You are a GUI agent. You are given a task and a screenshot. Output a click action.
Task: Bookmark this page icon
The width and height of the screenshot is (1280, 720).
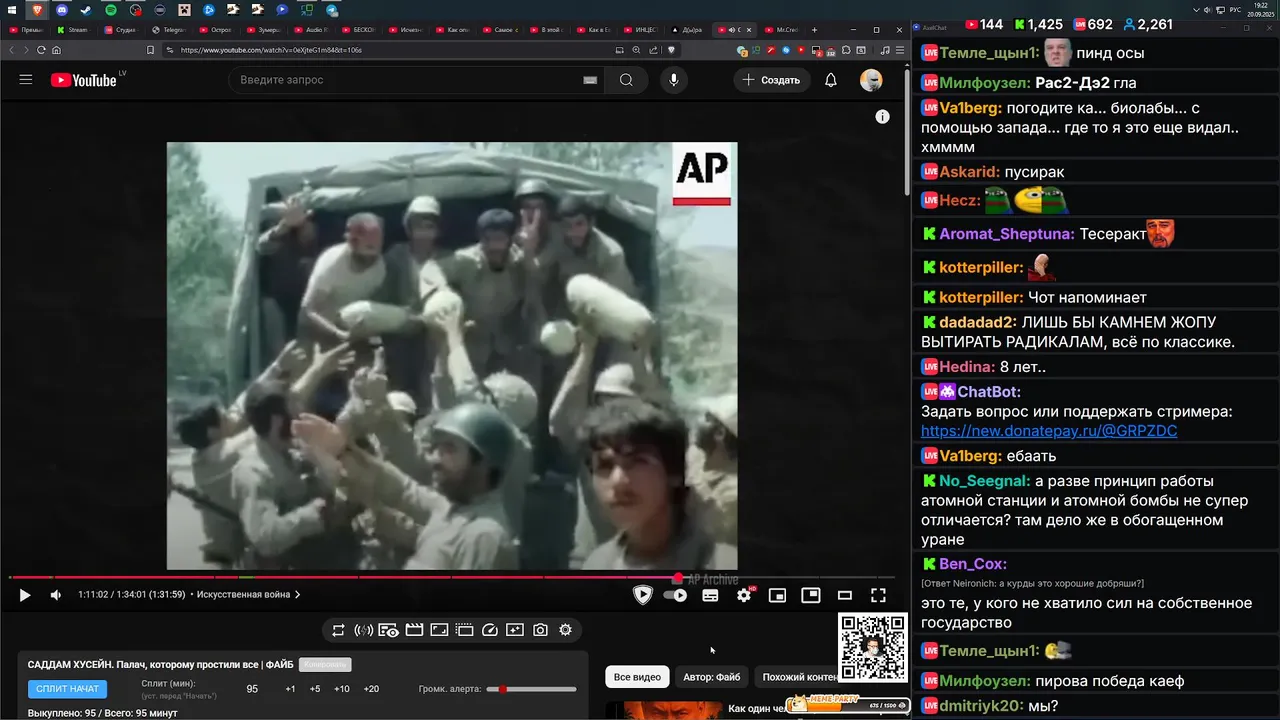[150, 50]
